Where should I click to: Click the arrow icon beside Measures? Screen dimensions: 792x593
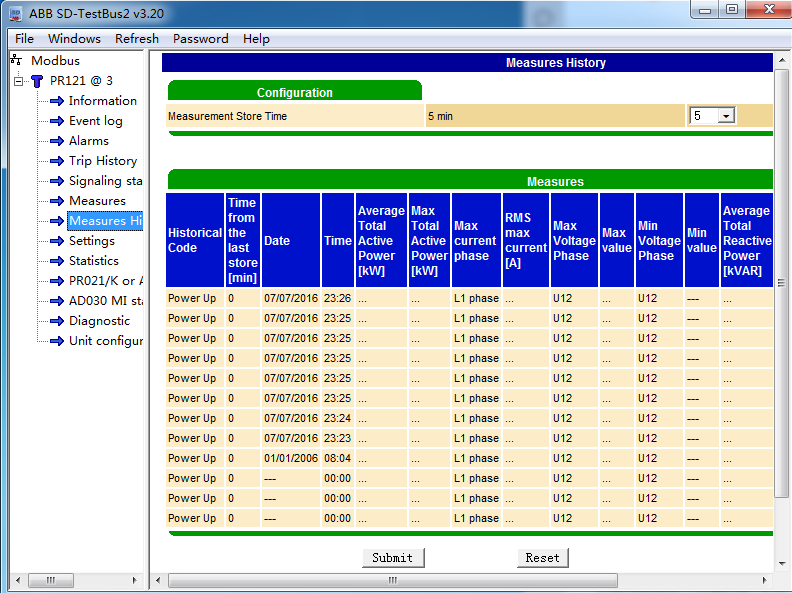coord(57,201)
